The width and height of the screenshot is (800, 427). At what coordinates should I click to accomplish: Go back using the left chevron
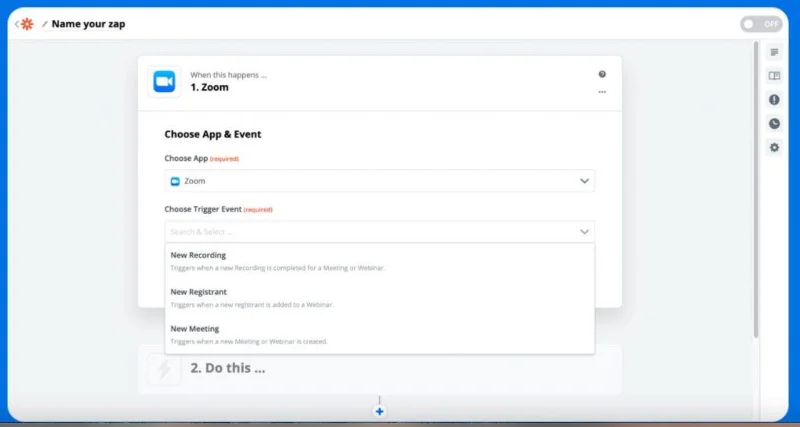pyautogui.click(x=17, y=24)
